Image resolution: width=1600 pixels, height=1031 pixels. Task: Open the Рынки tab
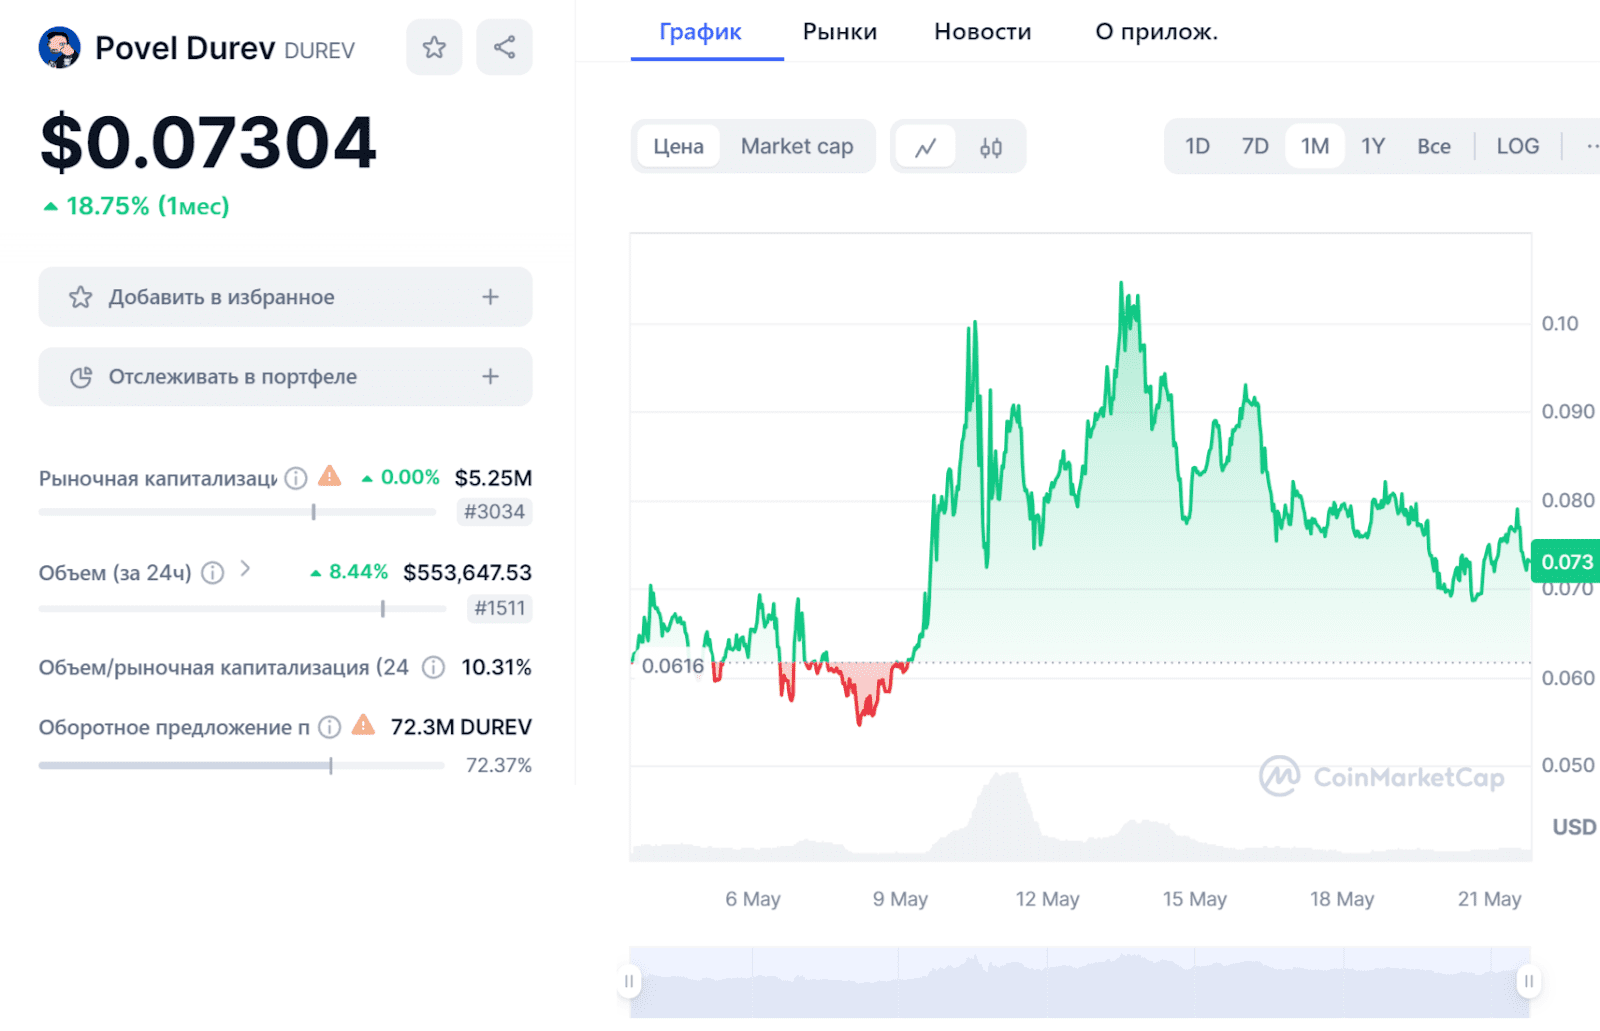(840, 32)
